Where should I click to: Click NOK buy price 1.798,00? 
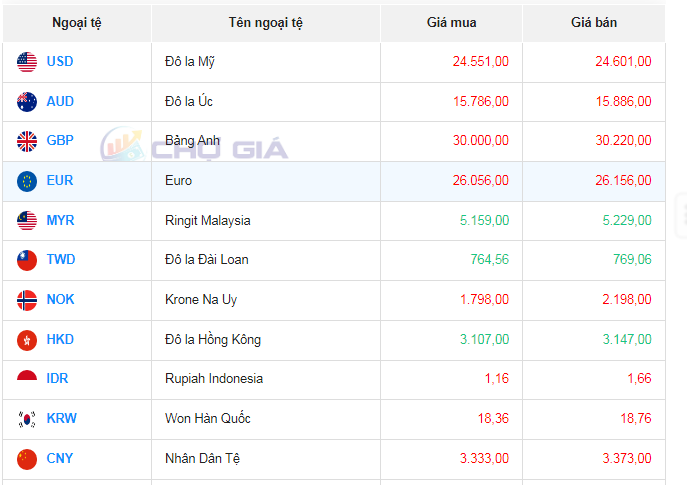tap(484, 299)
